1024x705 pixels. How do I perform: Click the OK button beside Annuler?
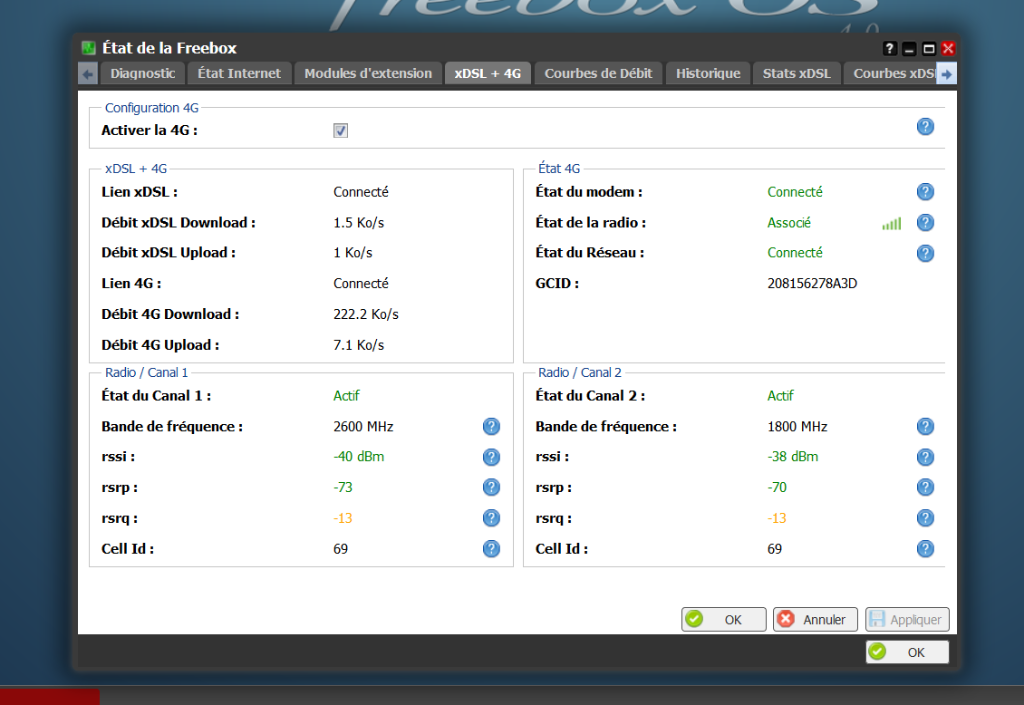pyautogui.click(x=724, y=619)
